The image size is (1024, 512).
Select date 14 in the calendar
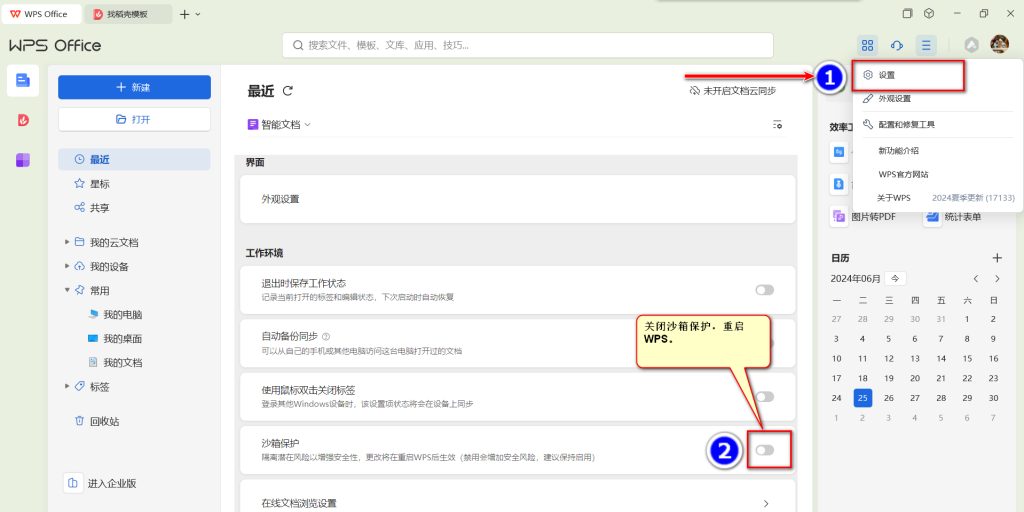[941, 359]
